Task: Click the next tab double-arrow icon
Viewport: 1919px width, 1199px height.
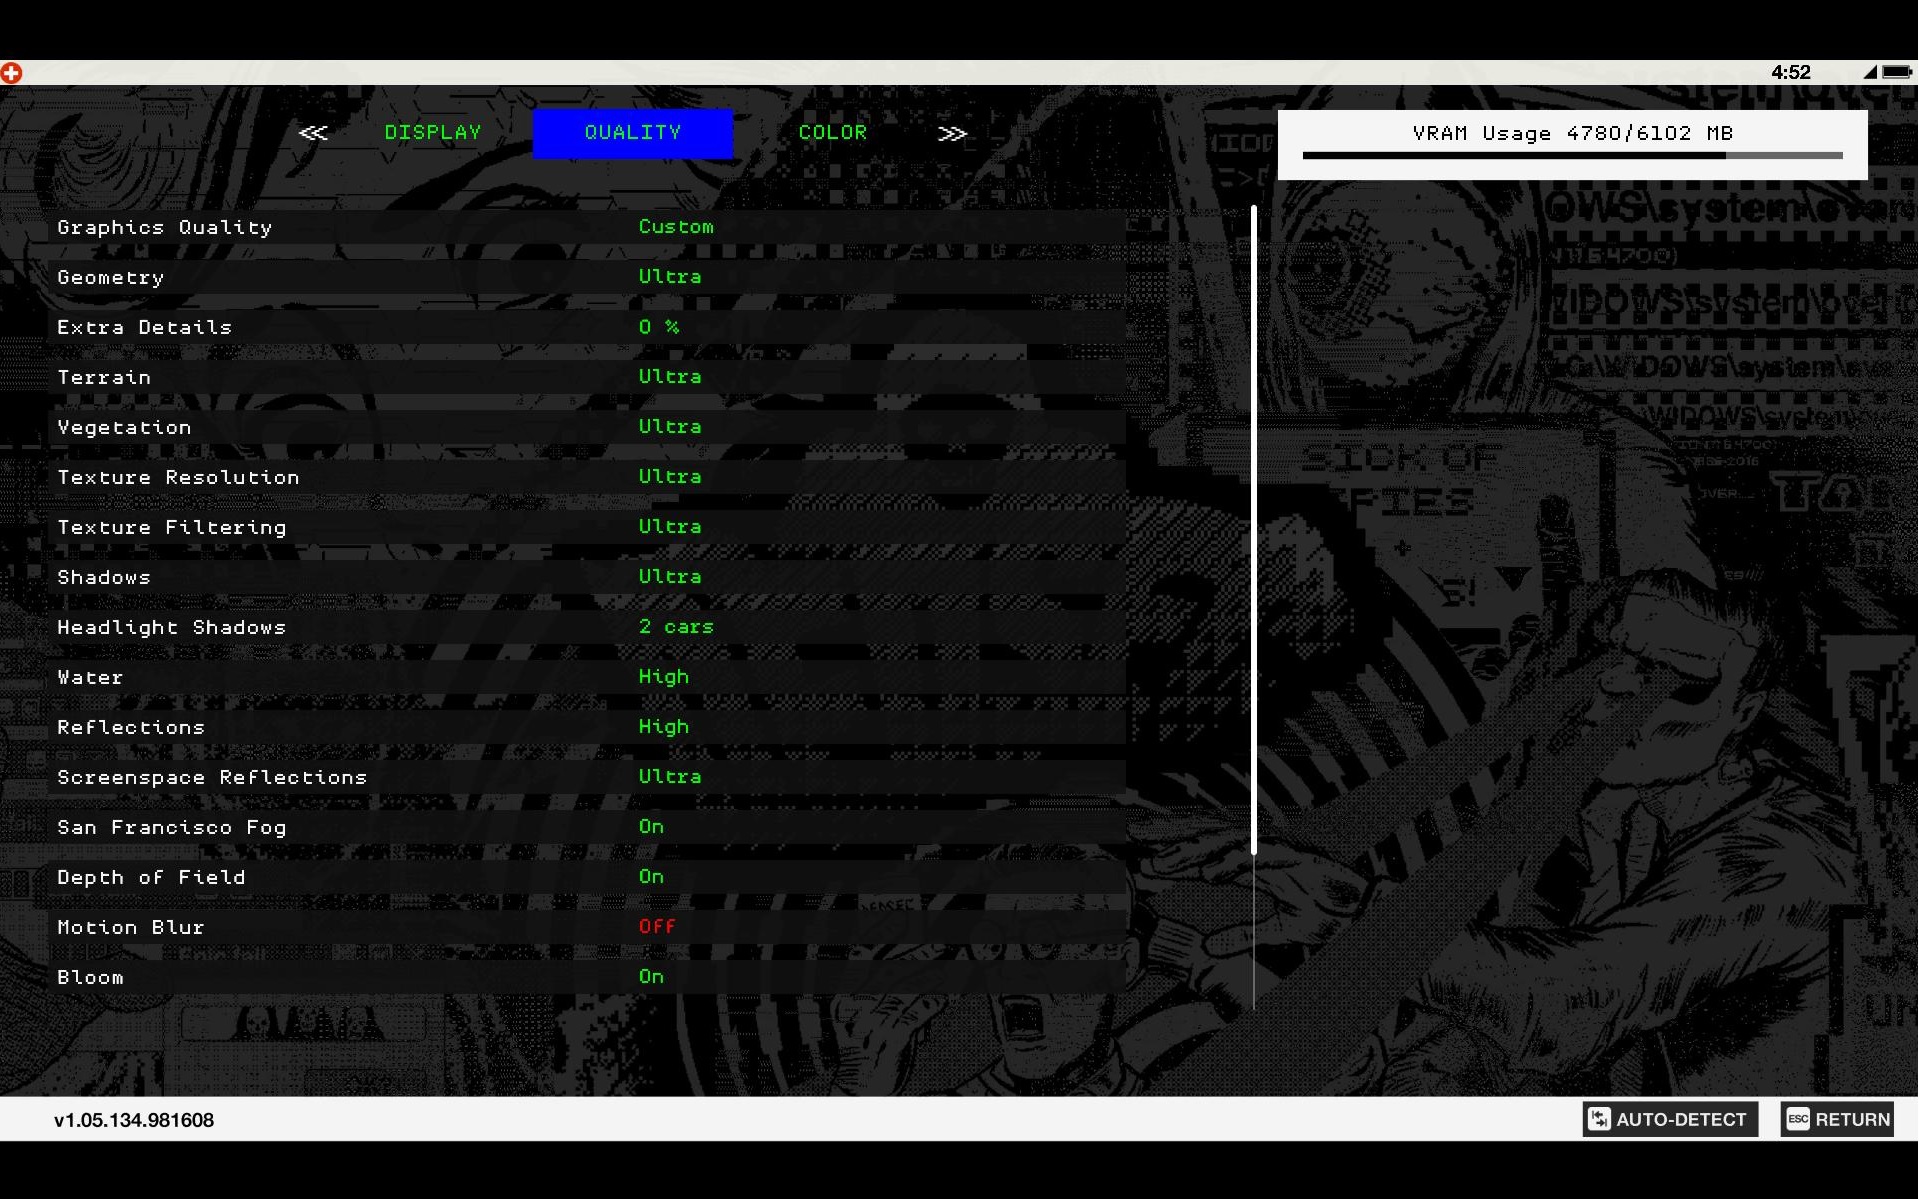Action: click(x=952, y=133)
